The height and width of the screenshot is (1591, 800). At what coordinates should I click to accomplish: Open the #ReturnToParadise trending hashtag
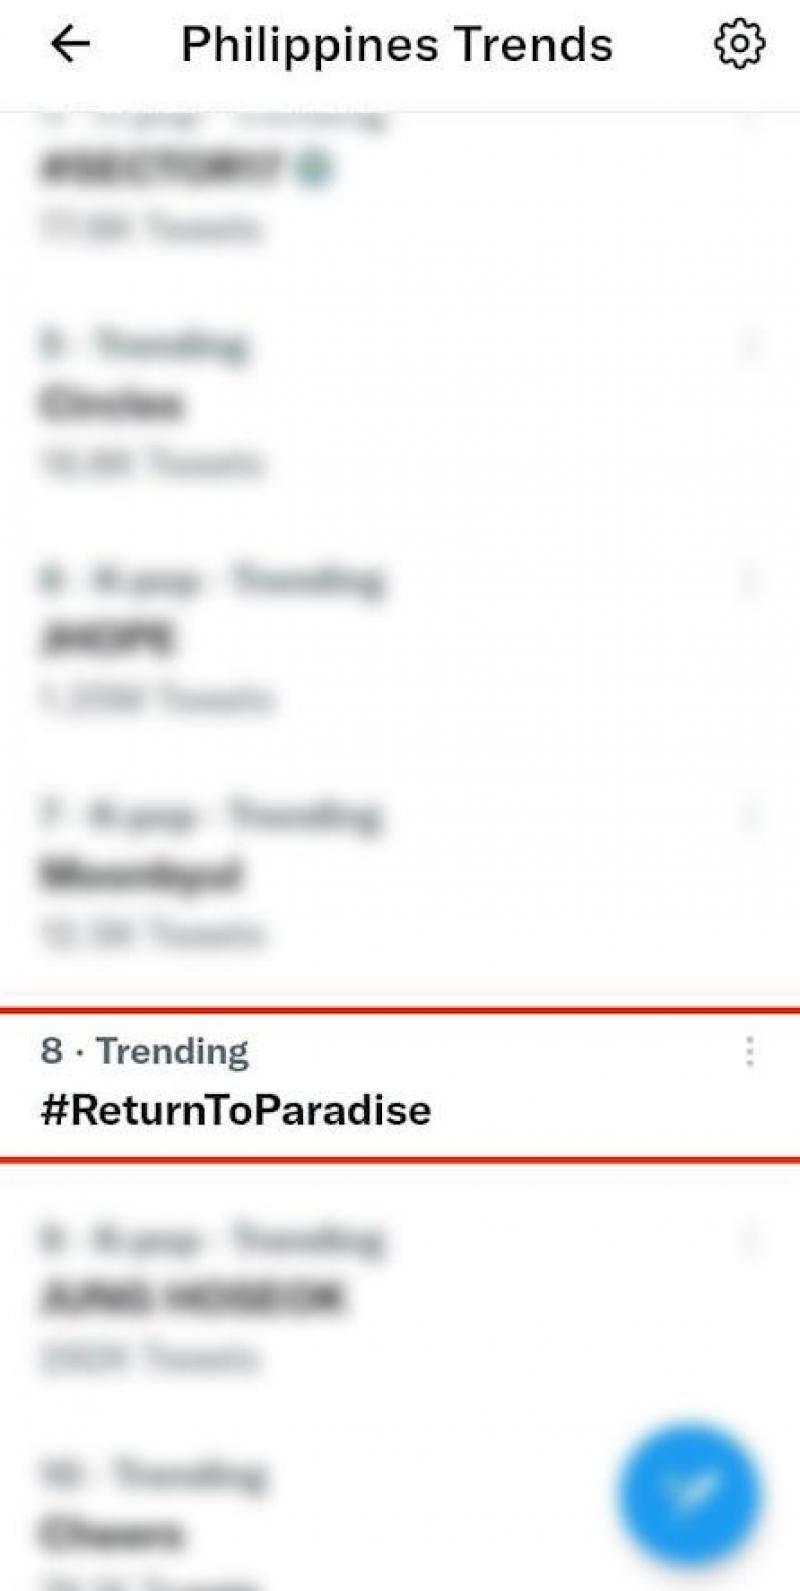[236, 1110]
